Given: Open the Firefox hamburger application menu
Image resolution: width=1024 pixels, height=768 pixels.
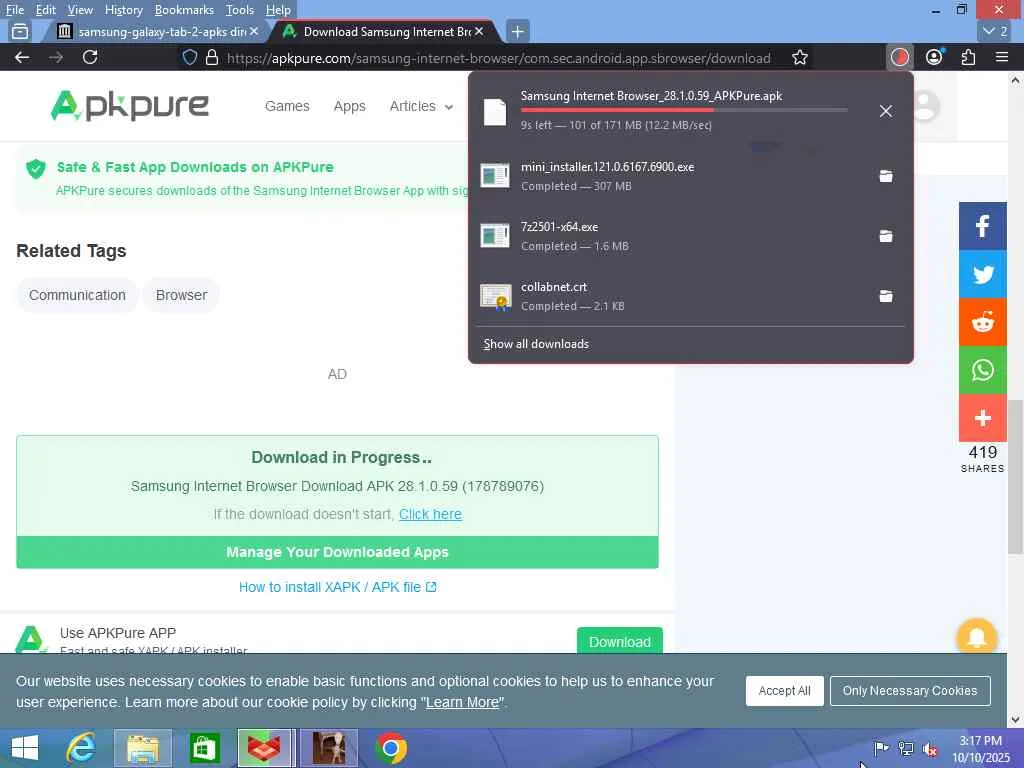Looking at the screenshot, I should [x=1002, y=57].
